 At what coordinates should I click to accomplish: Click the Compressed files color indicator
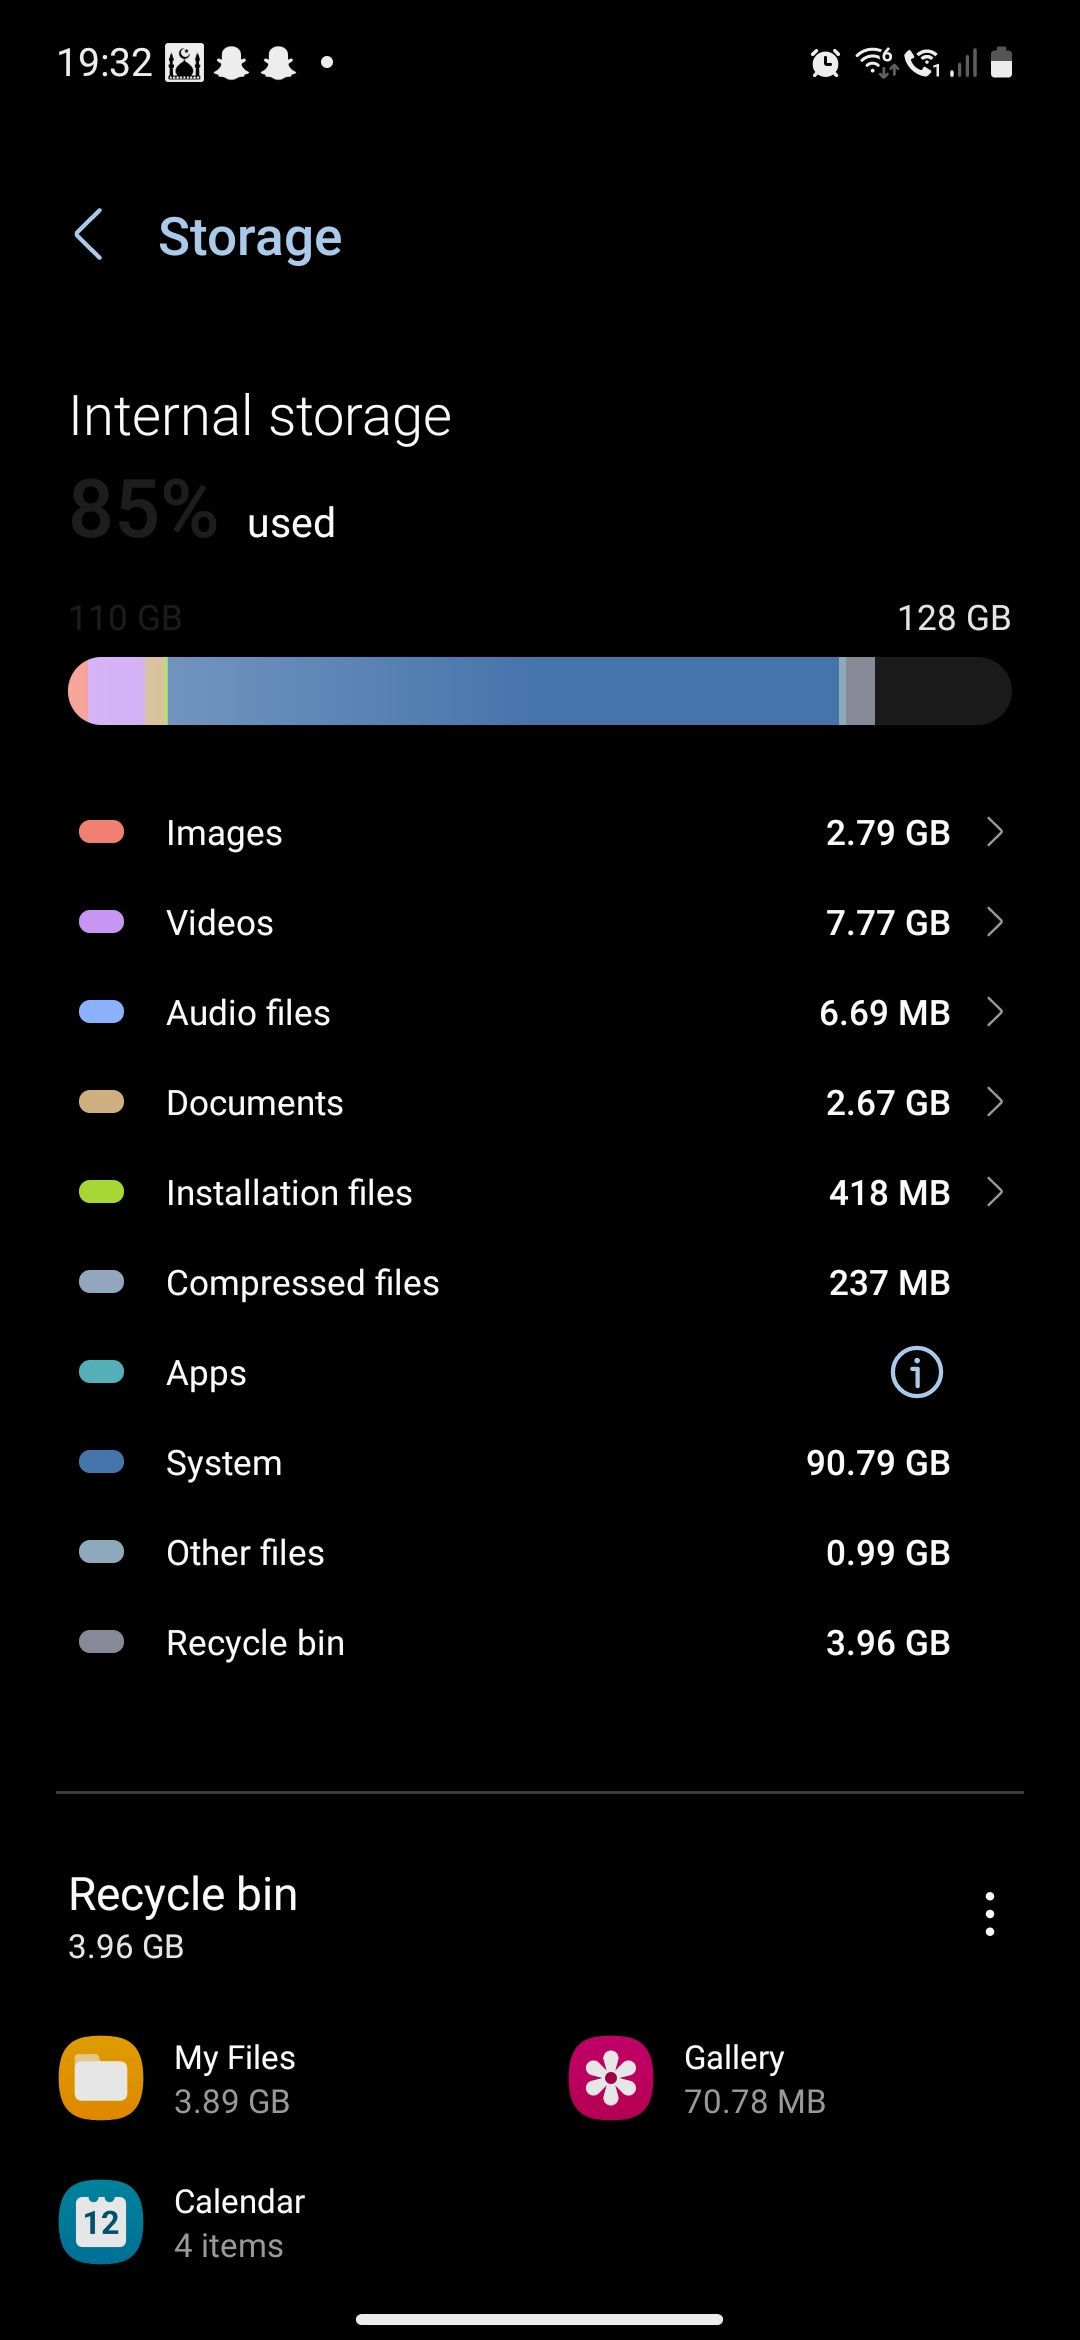point(101,1281)
